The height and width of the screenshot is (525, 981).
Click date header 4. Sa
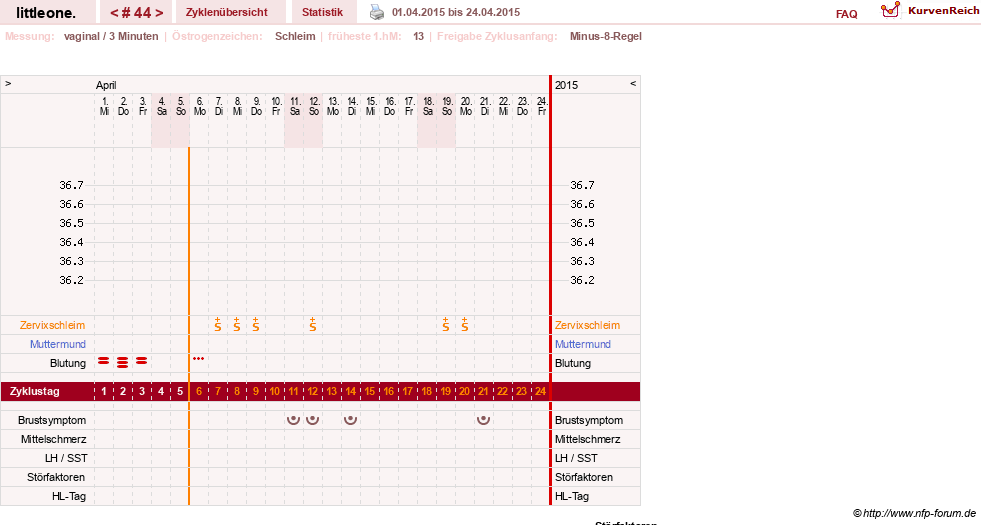(x=161, y=106)
